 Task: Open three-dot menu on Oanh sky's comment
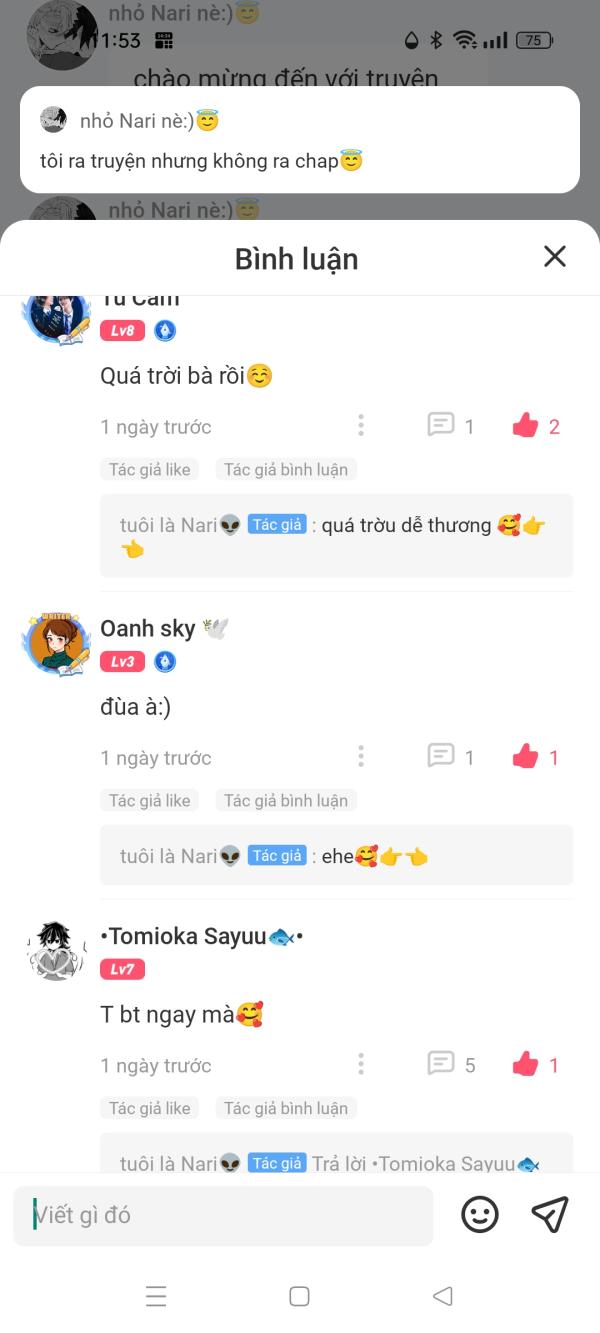tap(361, 757)
